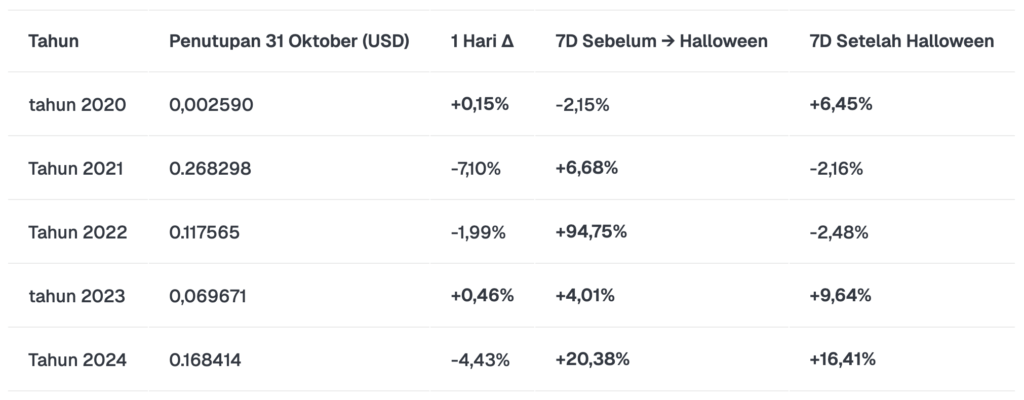
Task: Click the 7D Sebelum → Halloween header
Action: pos(661,41)
